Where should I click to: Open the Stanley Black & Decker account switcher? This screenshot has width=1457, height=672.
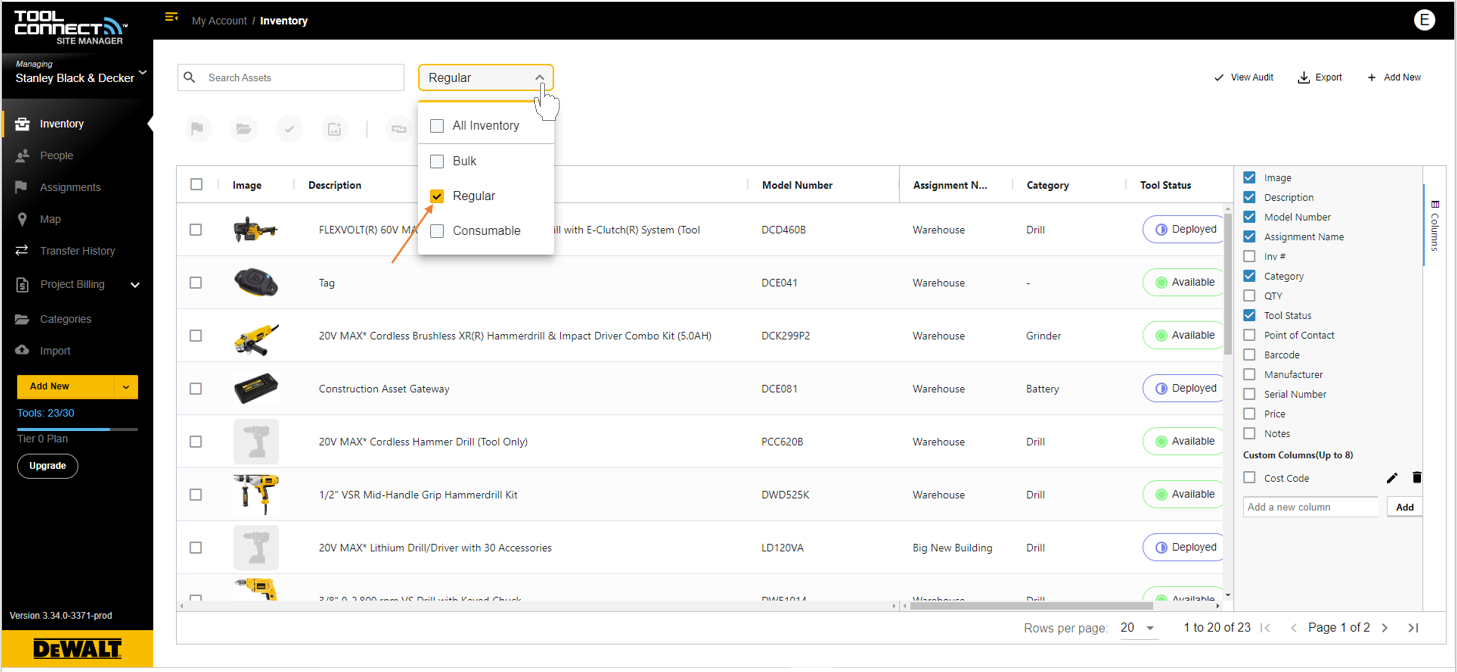tap(81, 73)
